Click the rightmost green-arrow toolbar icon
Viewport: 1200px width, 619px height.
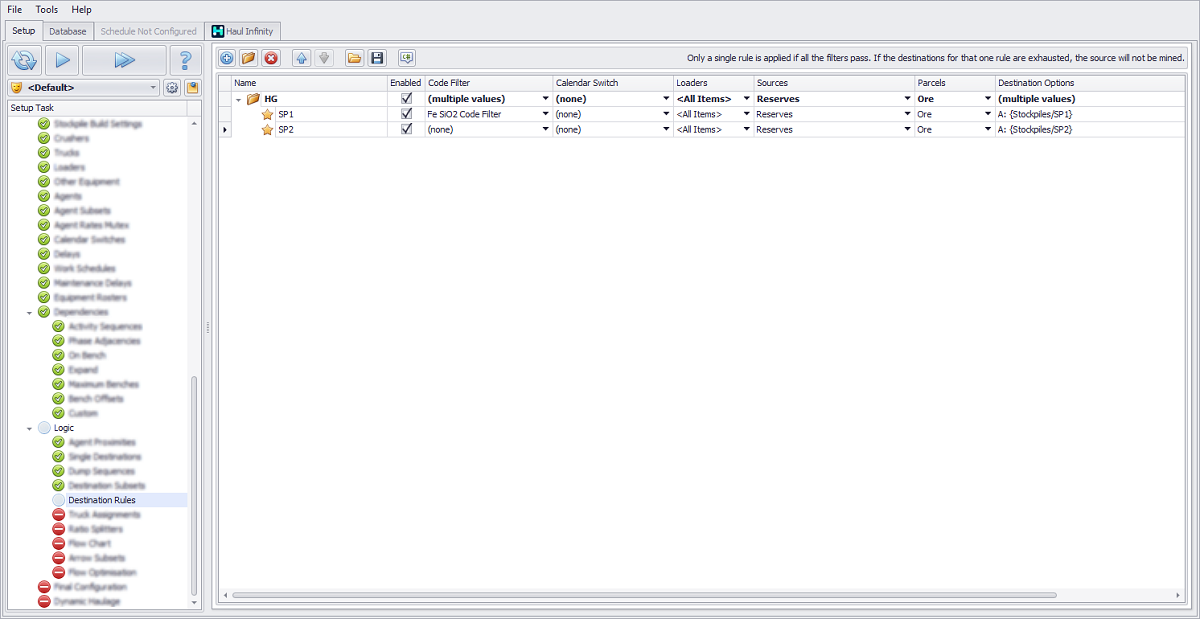(406, 58)
